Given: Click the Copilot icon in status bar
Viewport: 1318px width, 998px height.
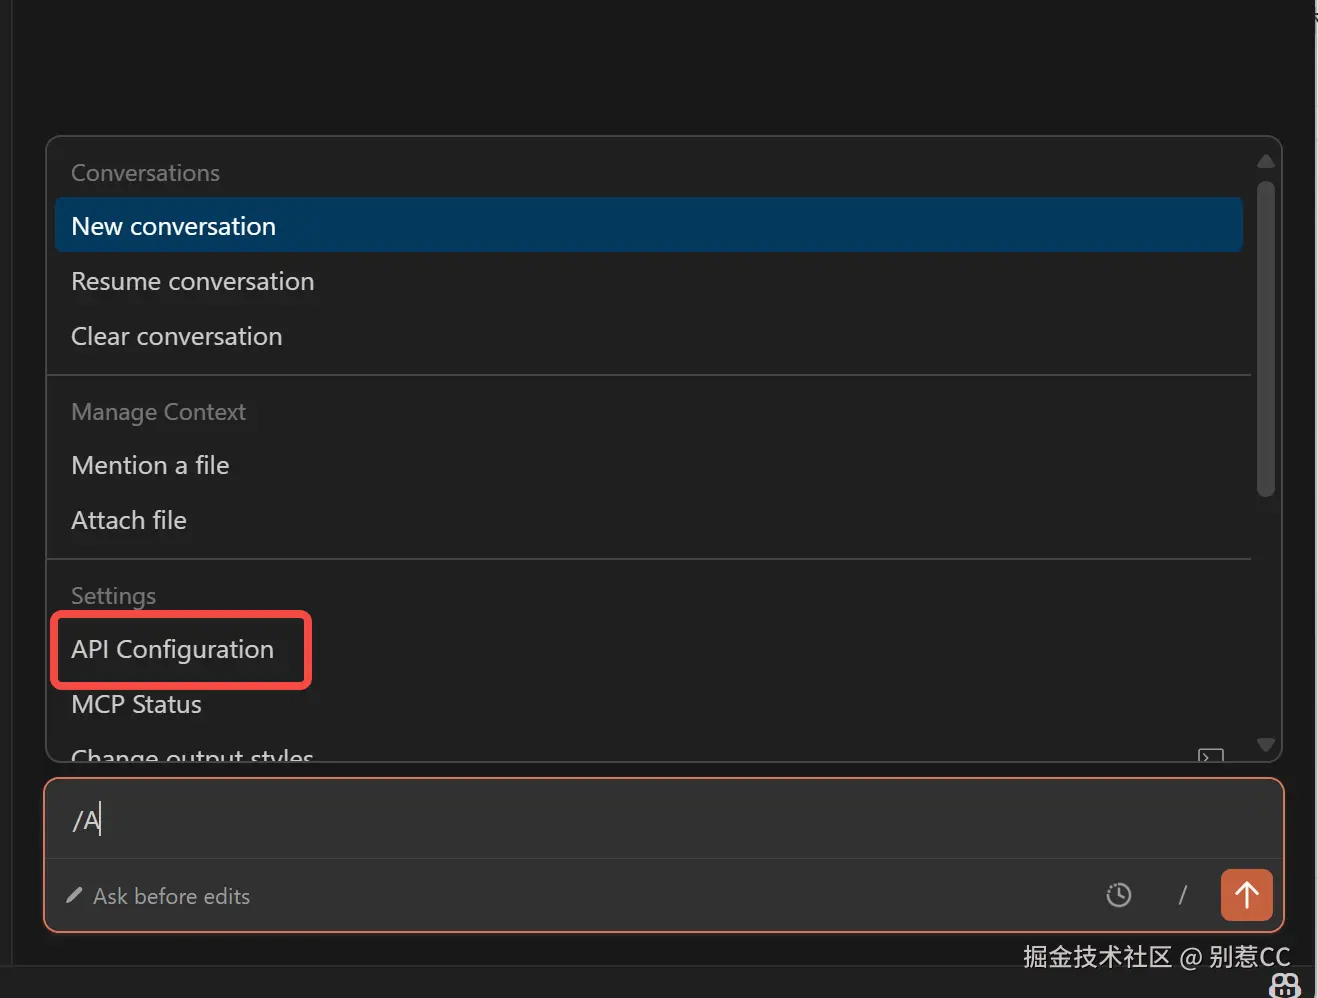Looking at the screenshot, I should [1284, 985].
